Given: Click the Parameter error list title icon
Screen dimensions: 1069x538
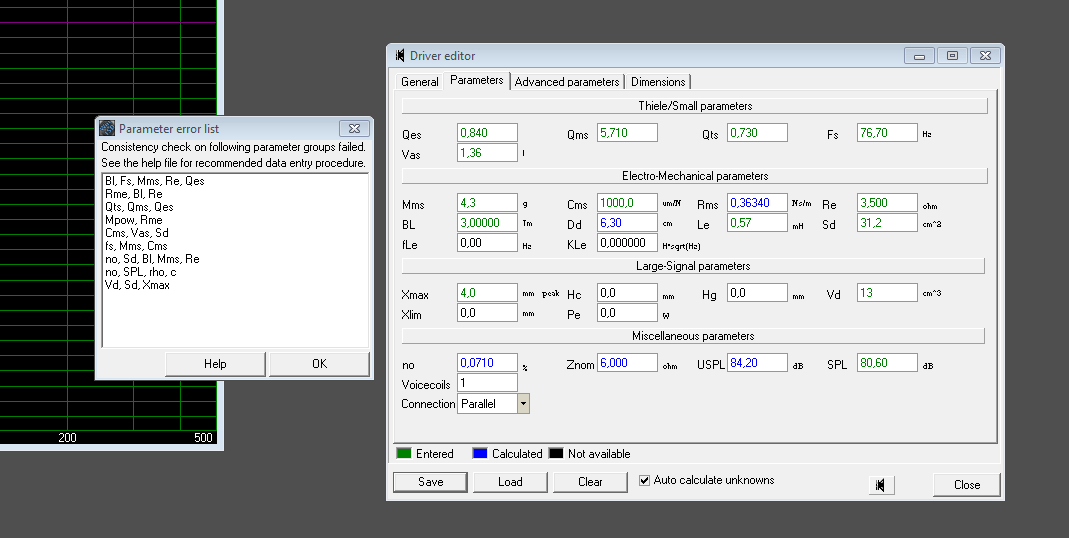Looking at the screenshot, I should point(107,128).
